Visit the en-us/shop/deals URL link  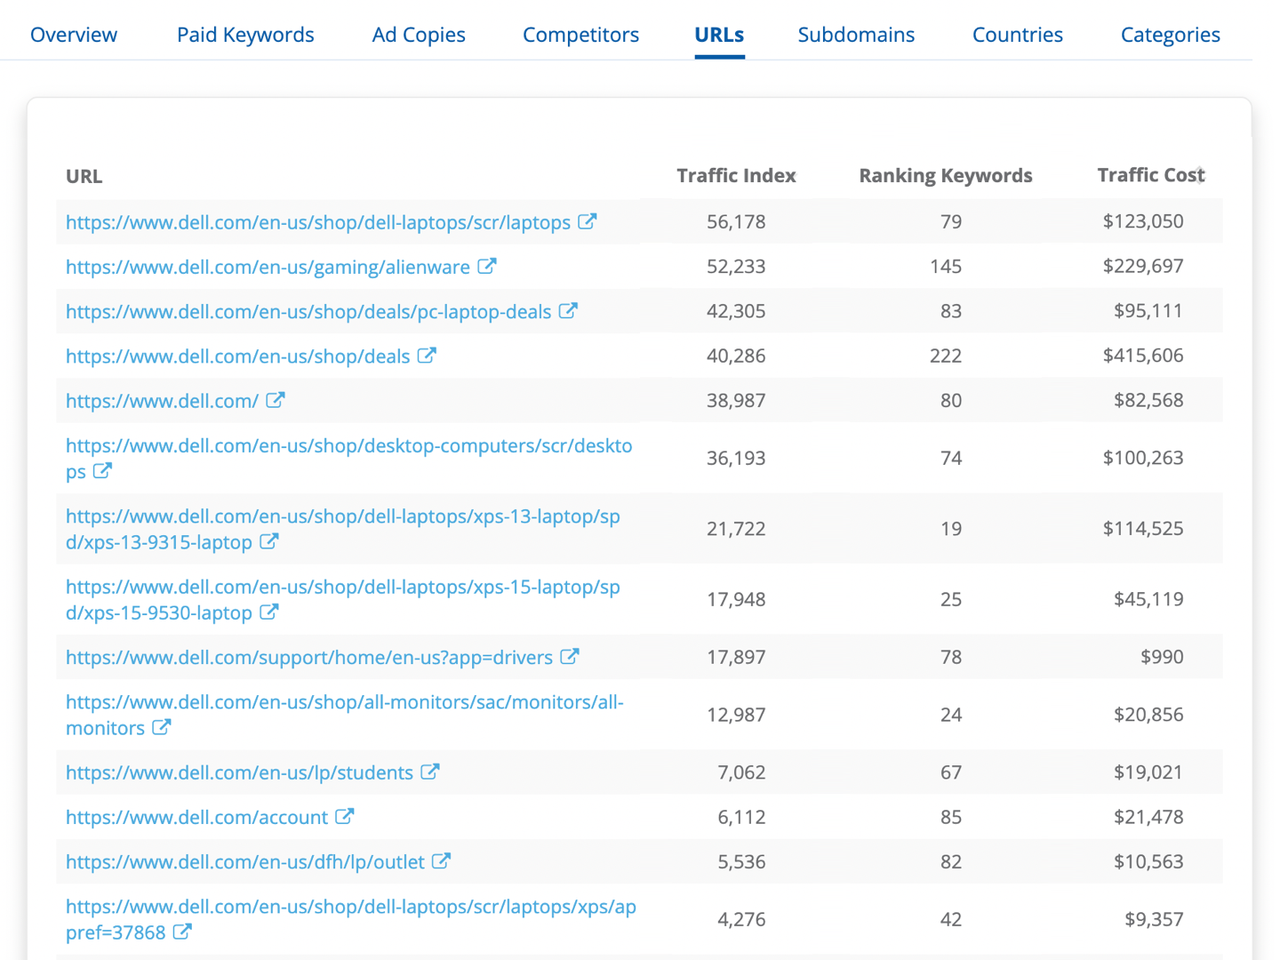pyautogui.click(x=238, y=356)
